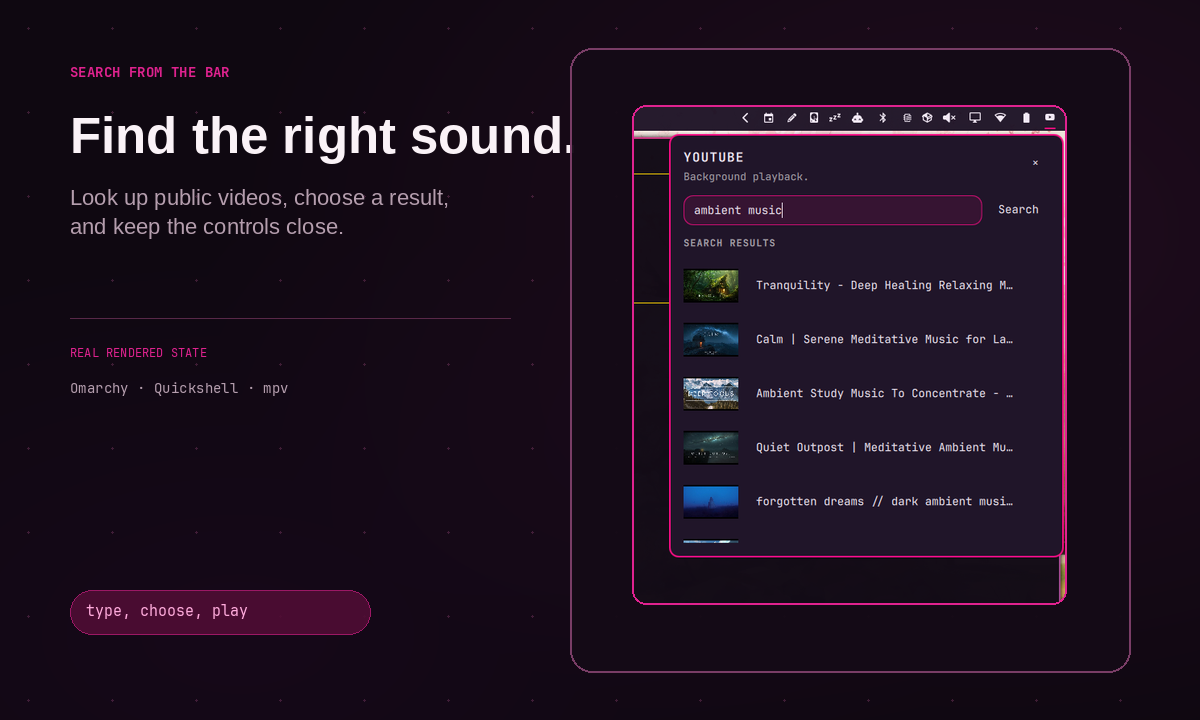Click the Ambient Study Music mountain thumbnail

711,394
